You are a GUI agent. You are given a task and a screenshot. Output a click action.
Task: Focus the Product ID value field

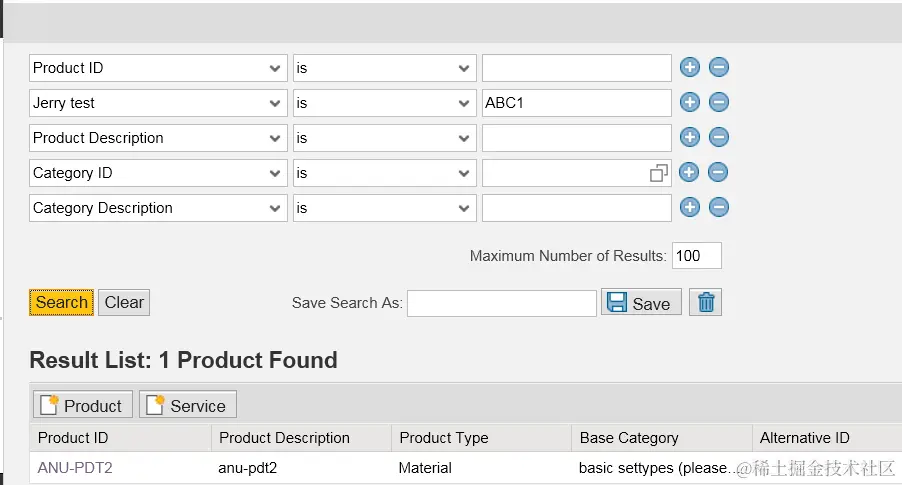click(577, 68)
